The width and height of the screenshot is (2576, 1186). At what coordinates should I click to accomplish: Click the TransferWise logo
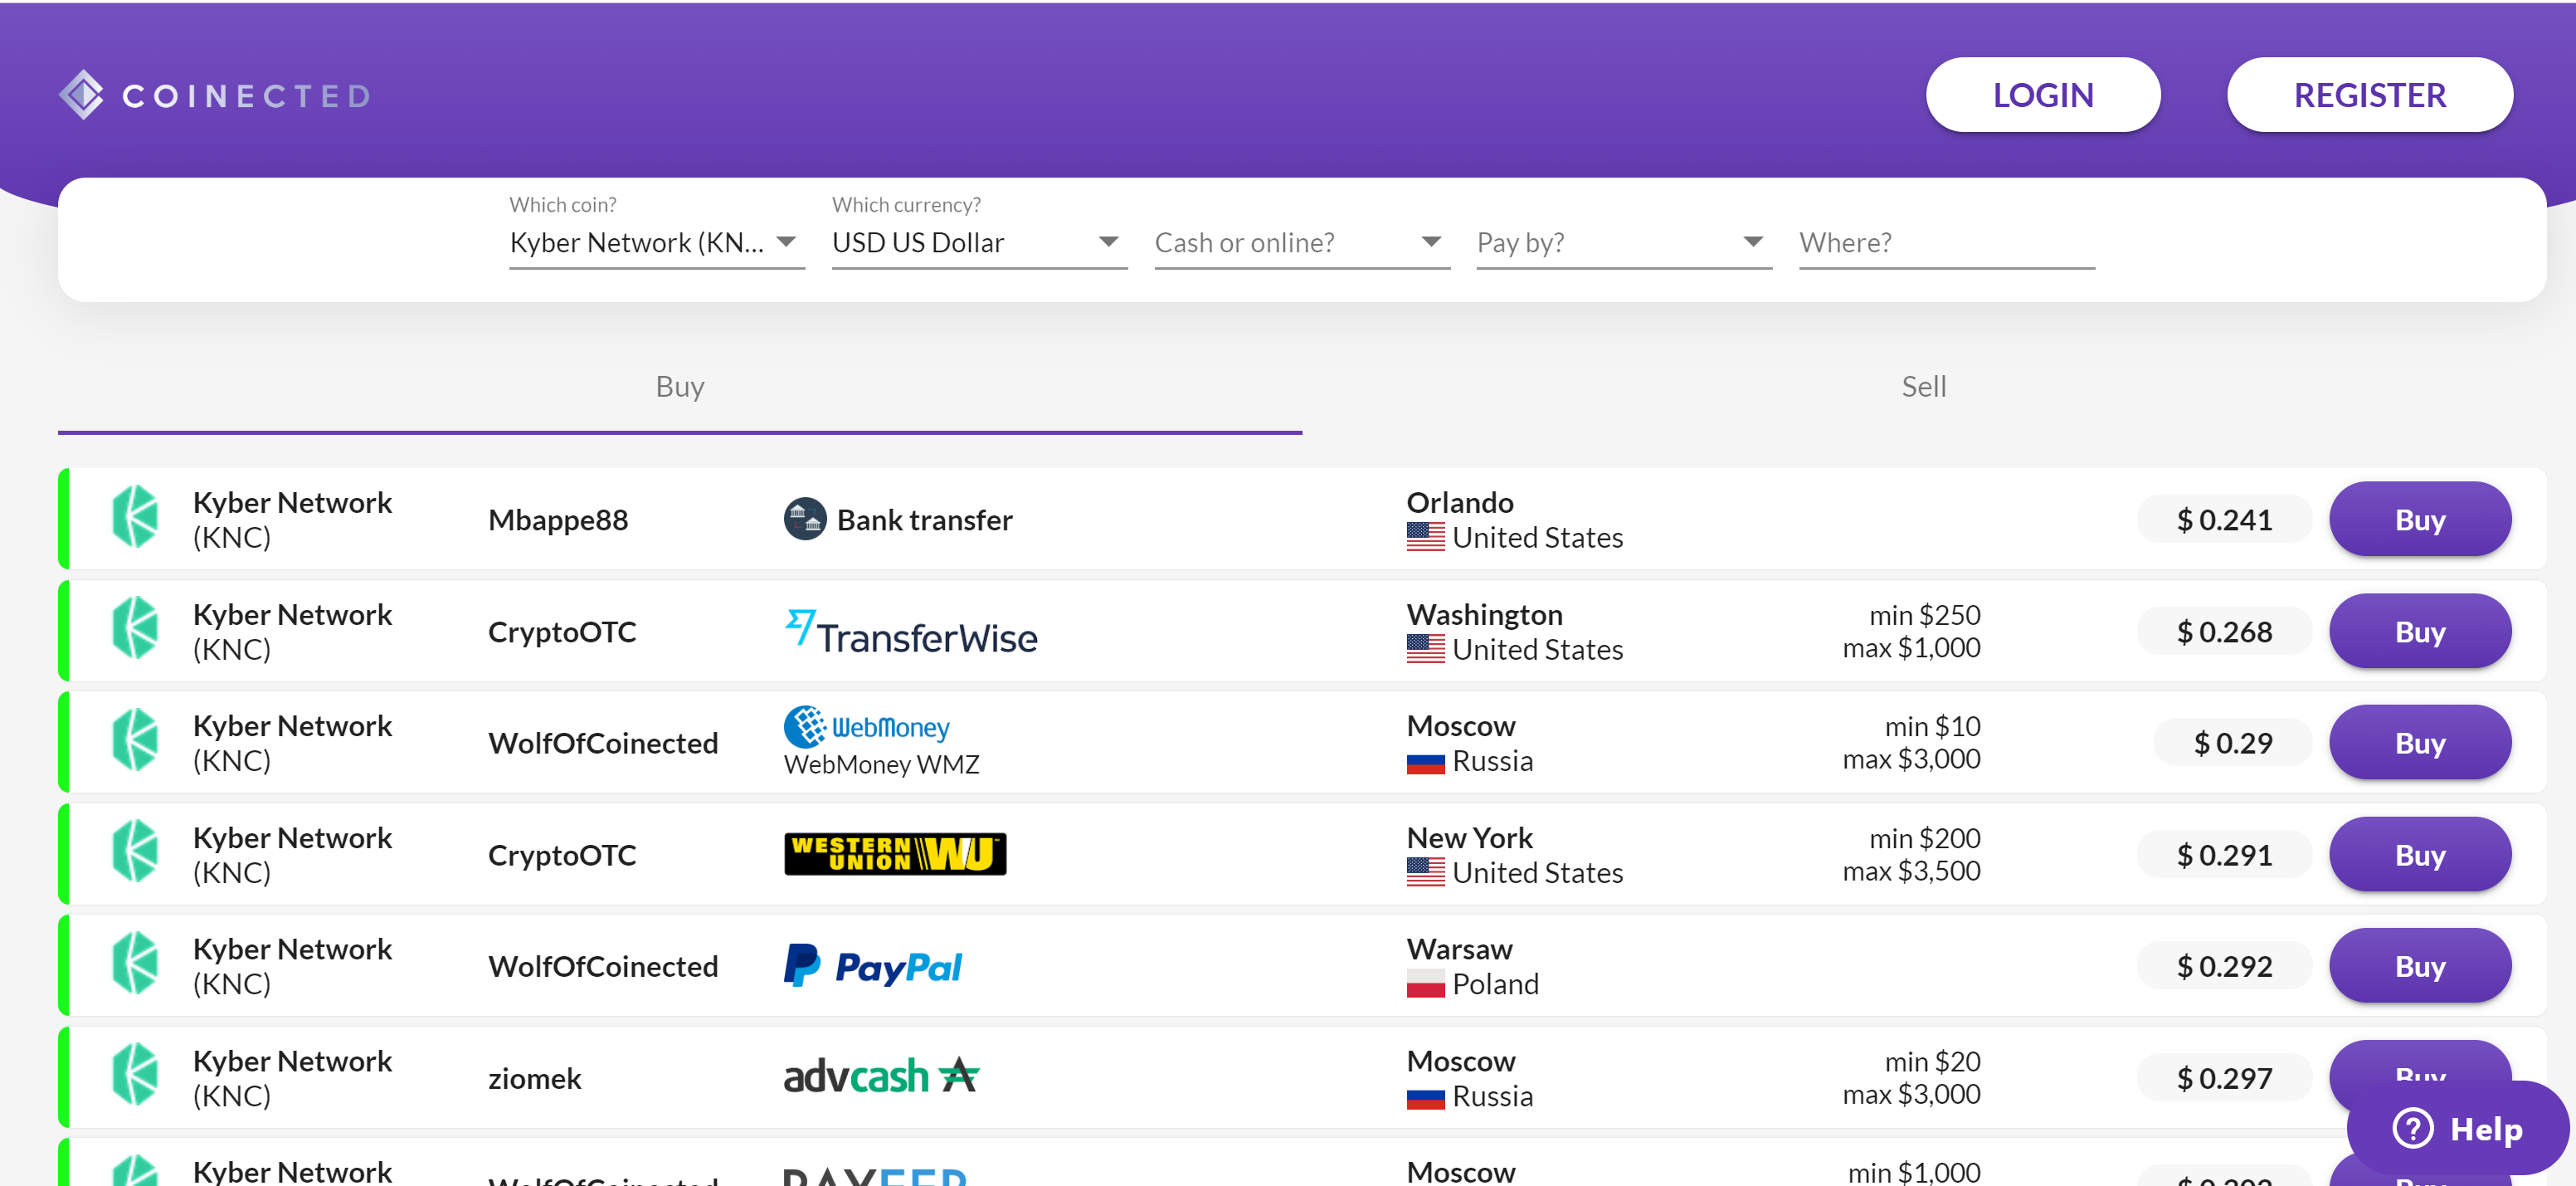click(911, 633)
